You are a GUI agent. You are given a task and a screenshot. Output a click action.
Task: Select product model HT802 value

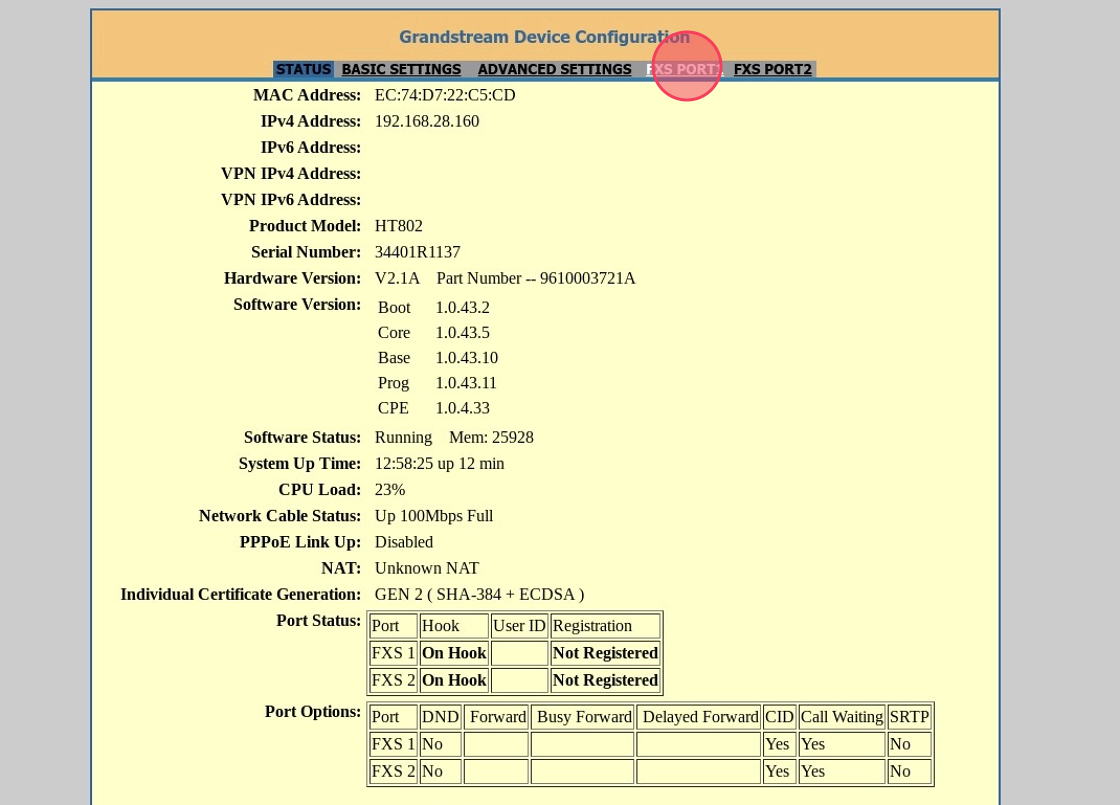click(x=399, y=226)
